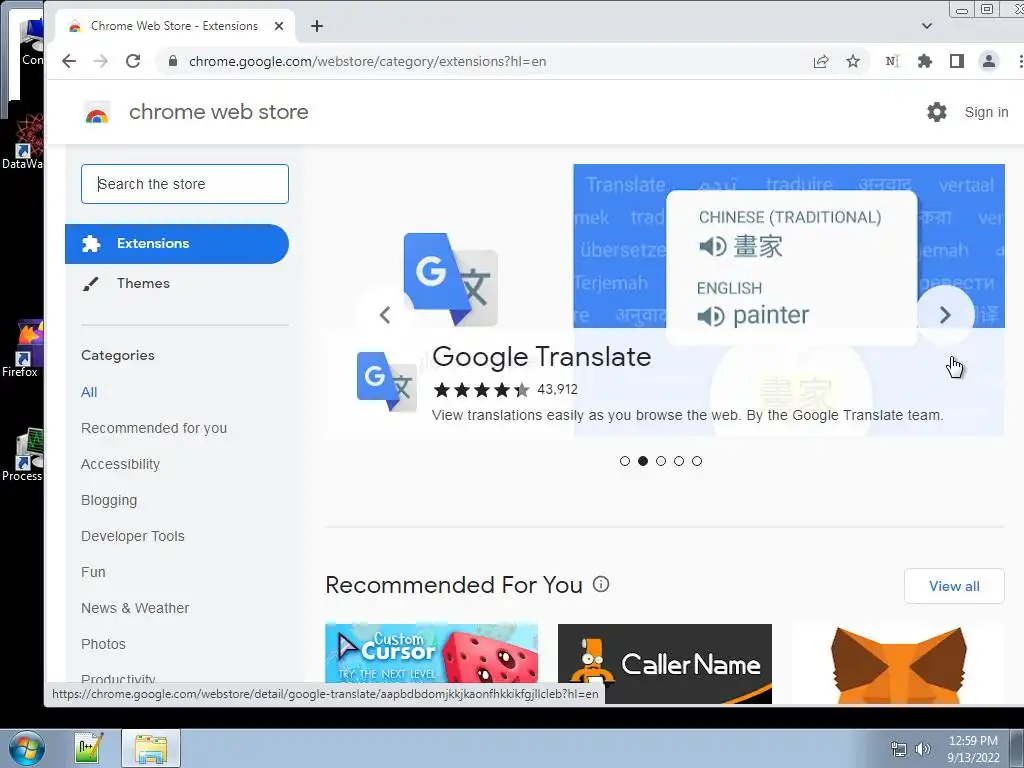
Task: Click the browser address bar URL
Action: 367,61
